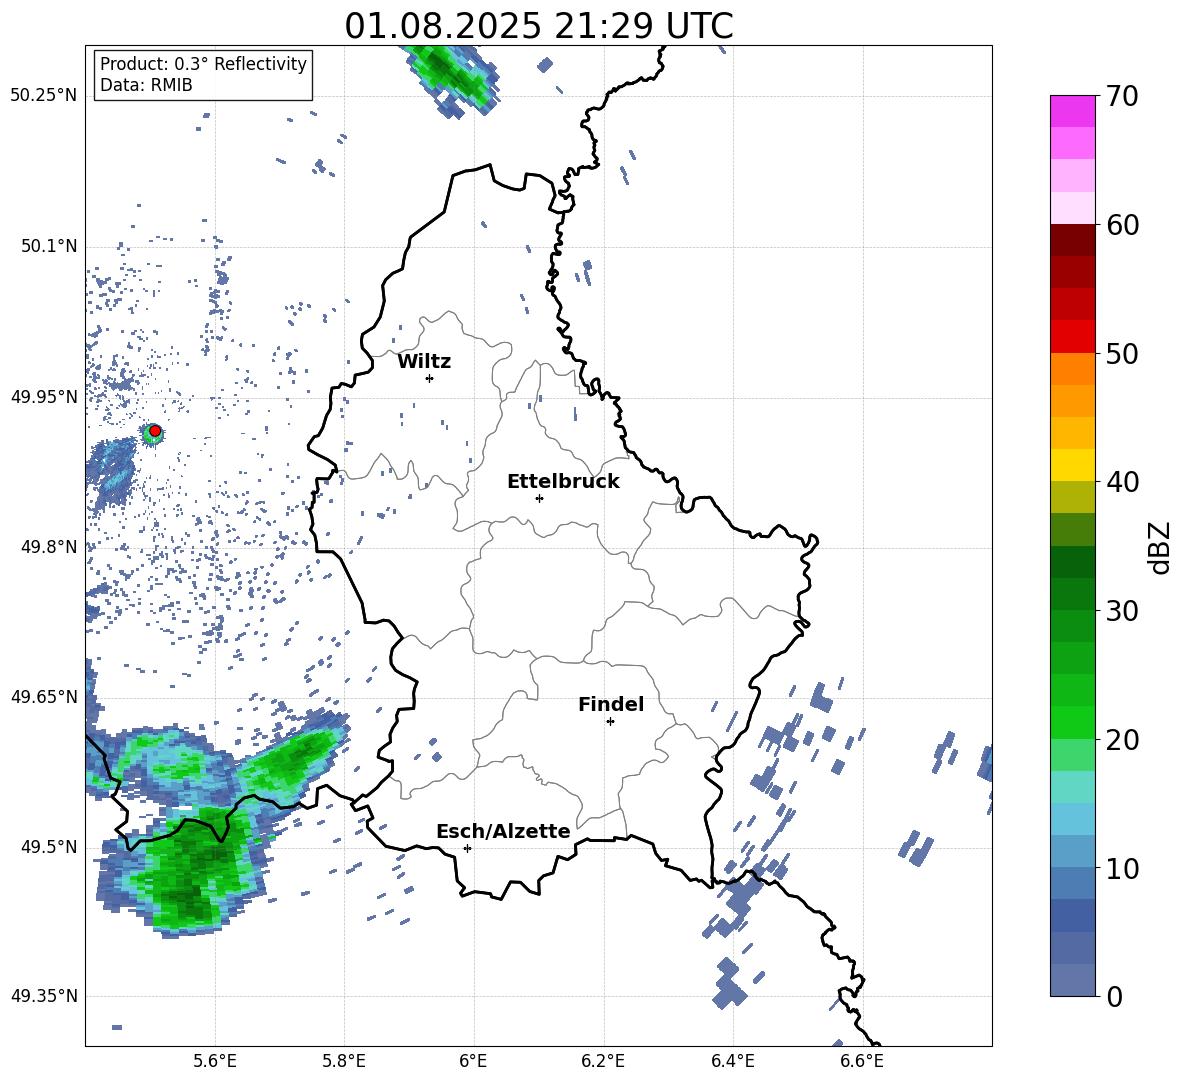The height and width of the screenshot is (1081, 1184).
Task: Click the dBZ colorbar label
Action: (1159, 547)
